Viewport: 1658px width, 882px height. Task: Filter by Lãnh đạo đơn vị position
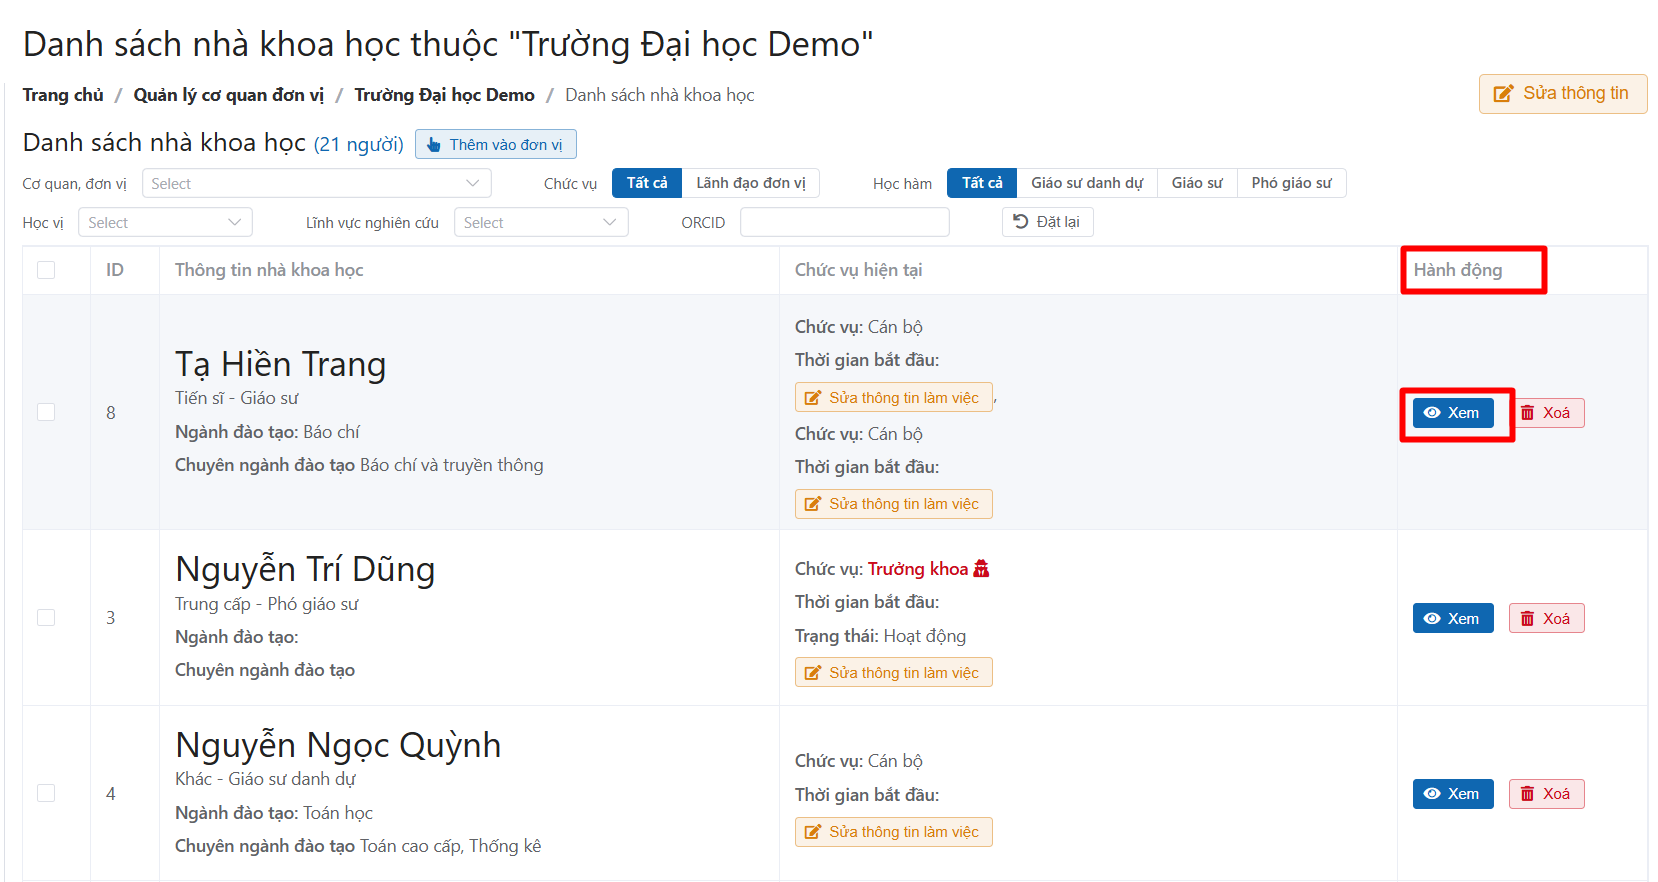point(750,183)
